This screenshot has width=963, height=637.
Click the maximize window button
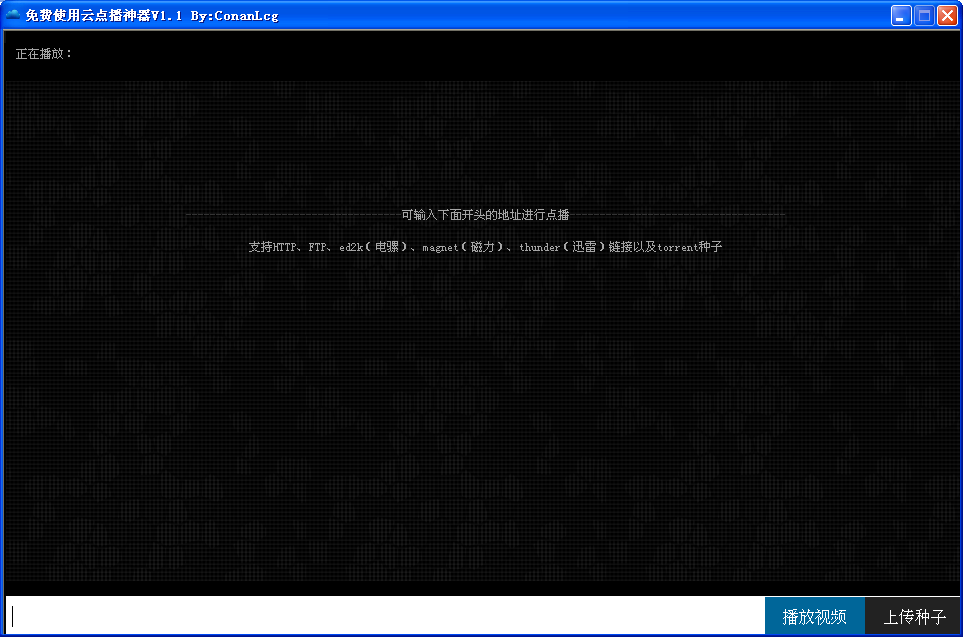(922, 15)
